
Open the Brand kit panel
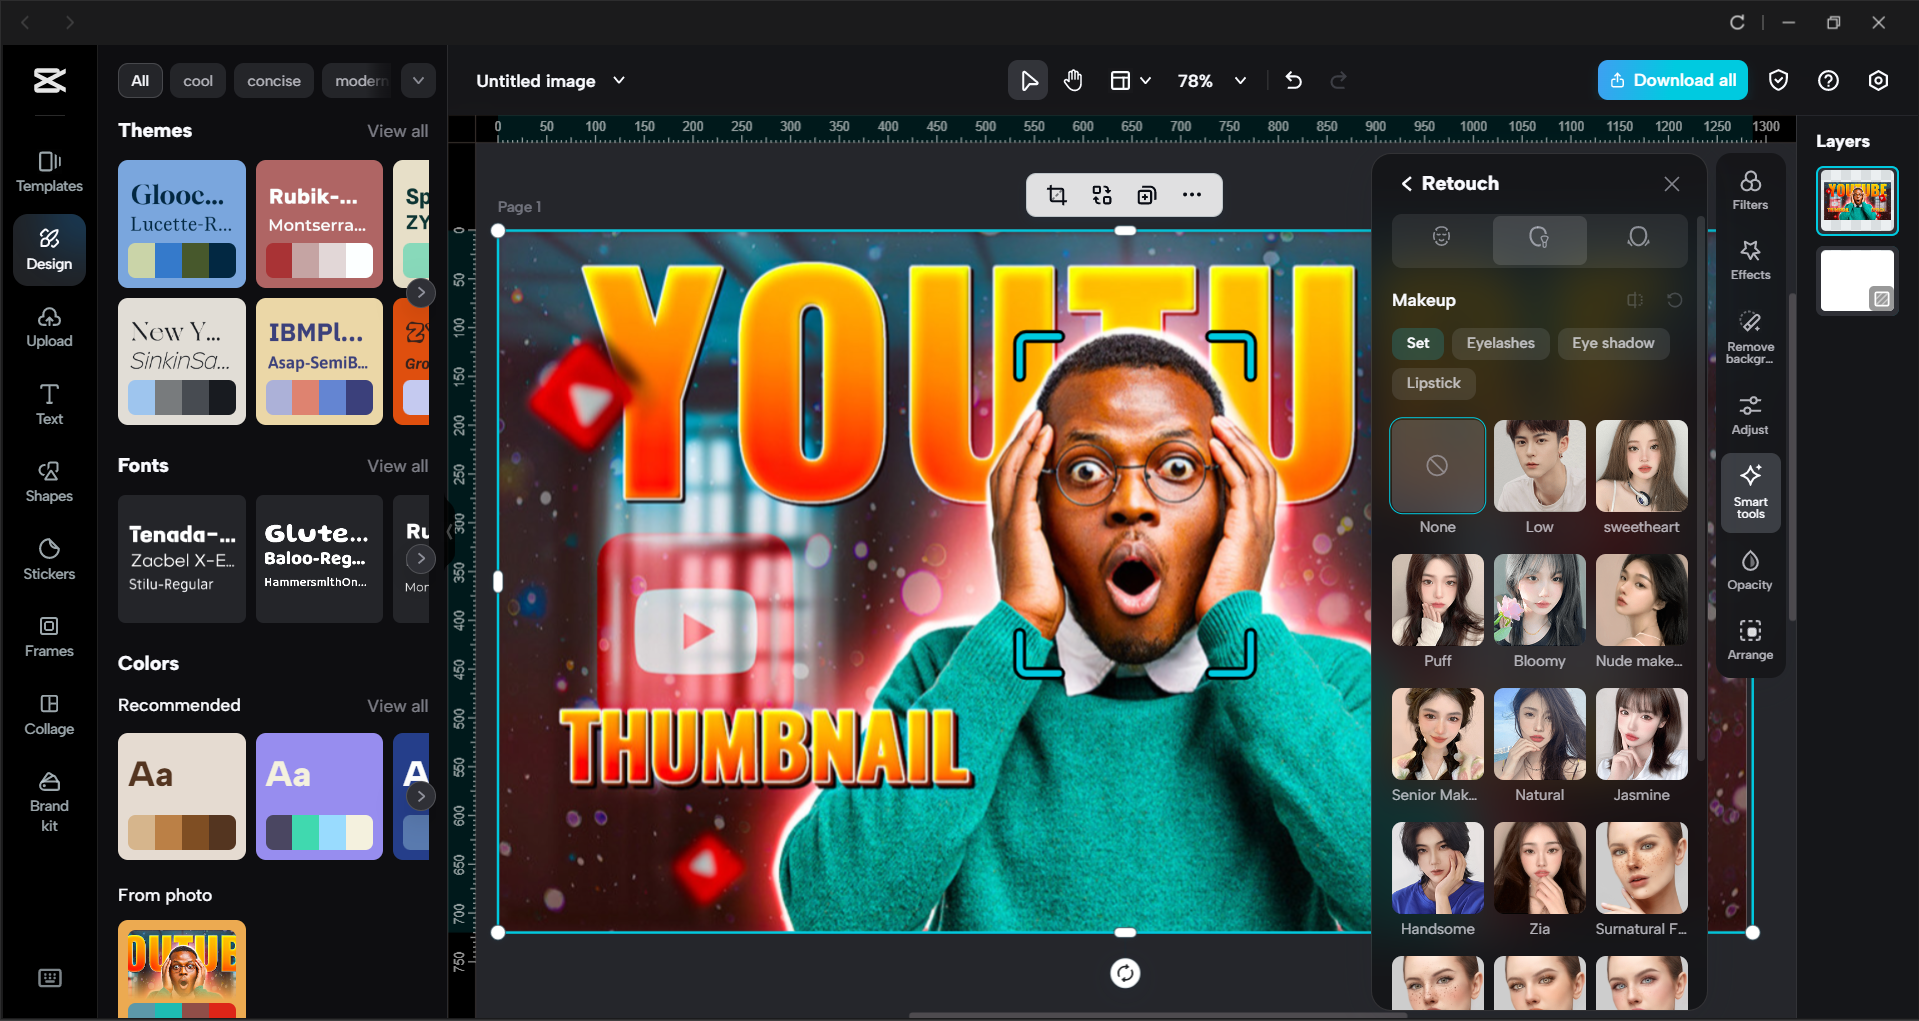49,801
